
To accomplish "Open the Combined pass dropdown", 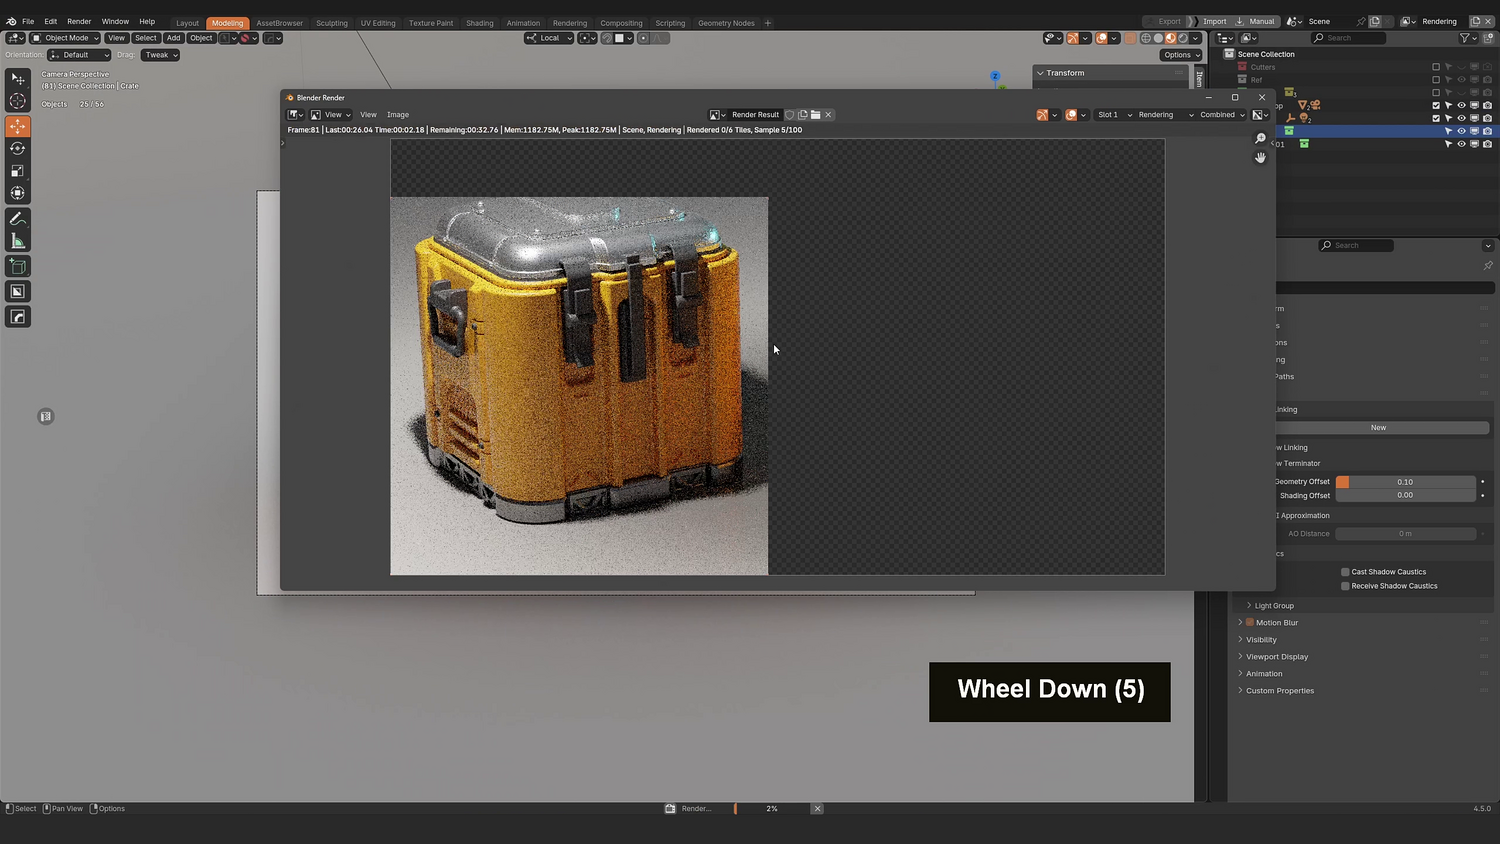I will point(1222,115).
